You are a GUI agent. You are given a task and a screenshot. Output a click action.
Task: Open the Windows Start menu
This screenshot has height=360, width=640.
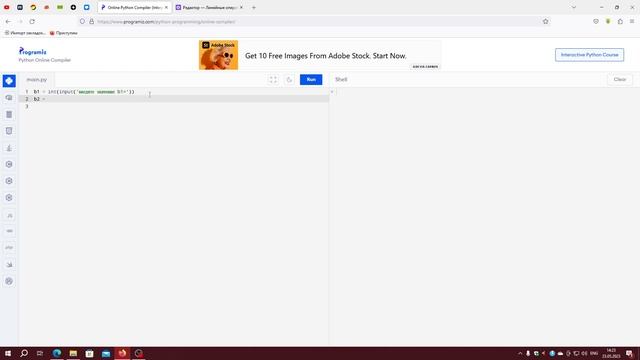point(8,353)
